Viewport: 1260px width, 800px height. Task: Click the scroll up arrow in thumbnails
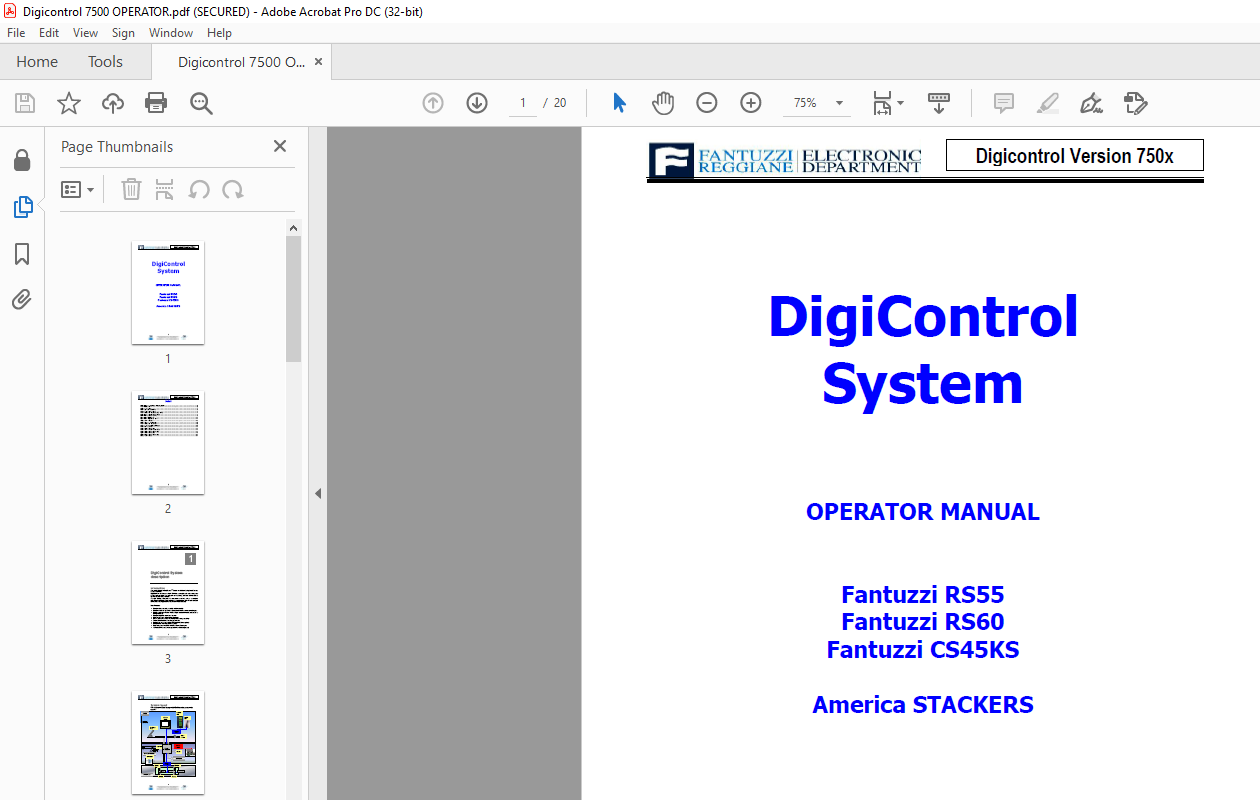coord(293,228)
